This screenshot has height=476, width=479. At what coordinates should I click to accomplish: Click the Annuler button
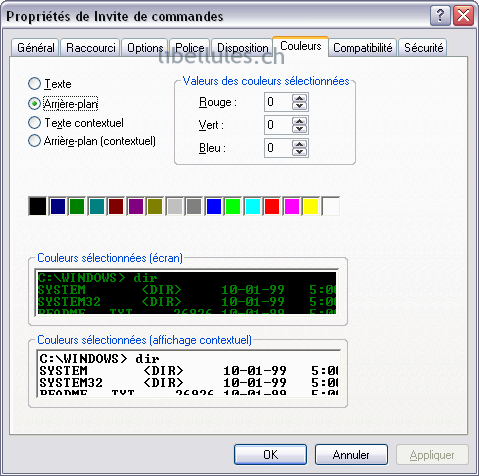351,454
